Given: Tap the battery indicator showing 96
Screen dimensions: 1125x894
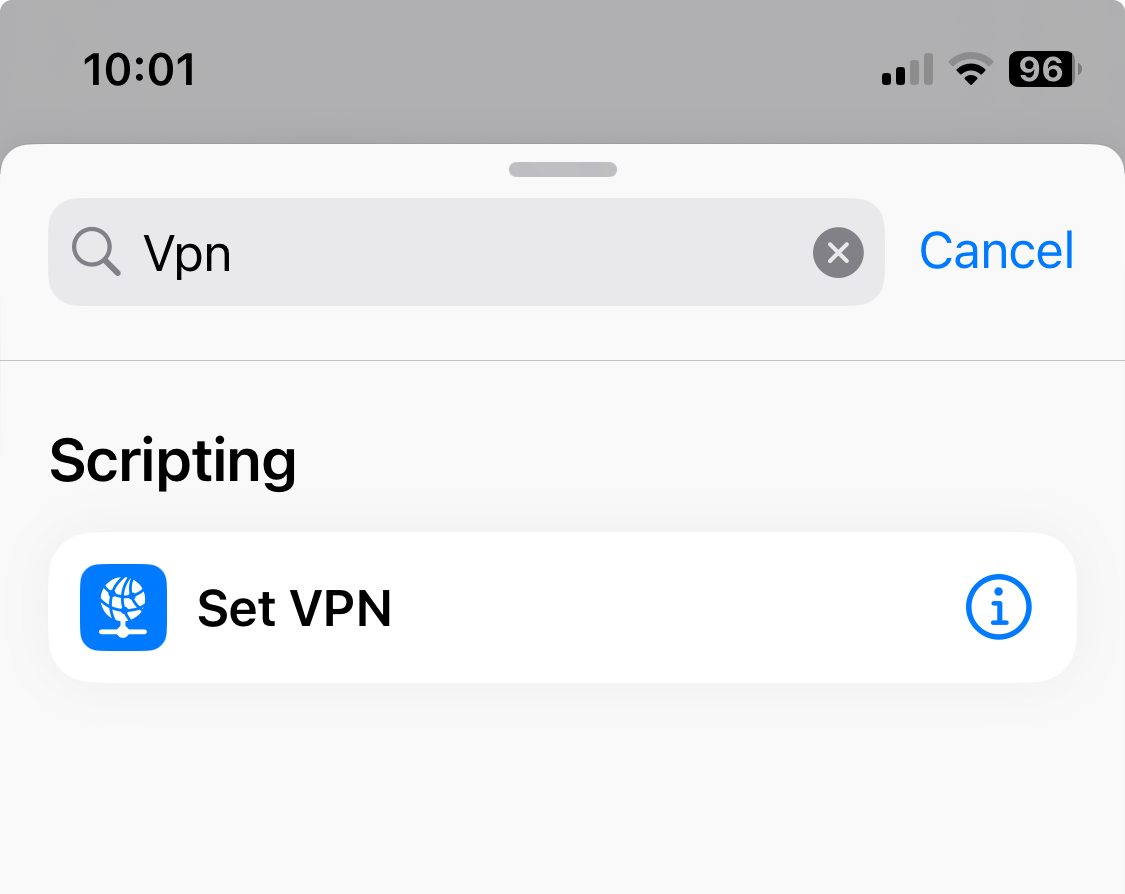Looking at the screenshot, I should click(x=1044, y=70).
